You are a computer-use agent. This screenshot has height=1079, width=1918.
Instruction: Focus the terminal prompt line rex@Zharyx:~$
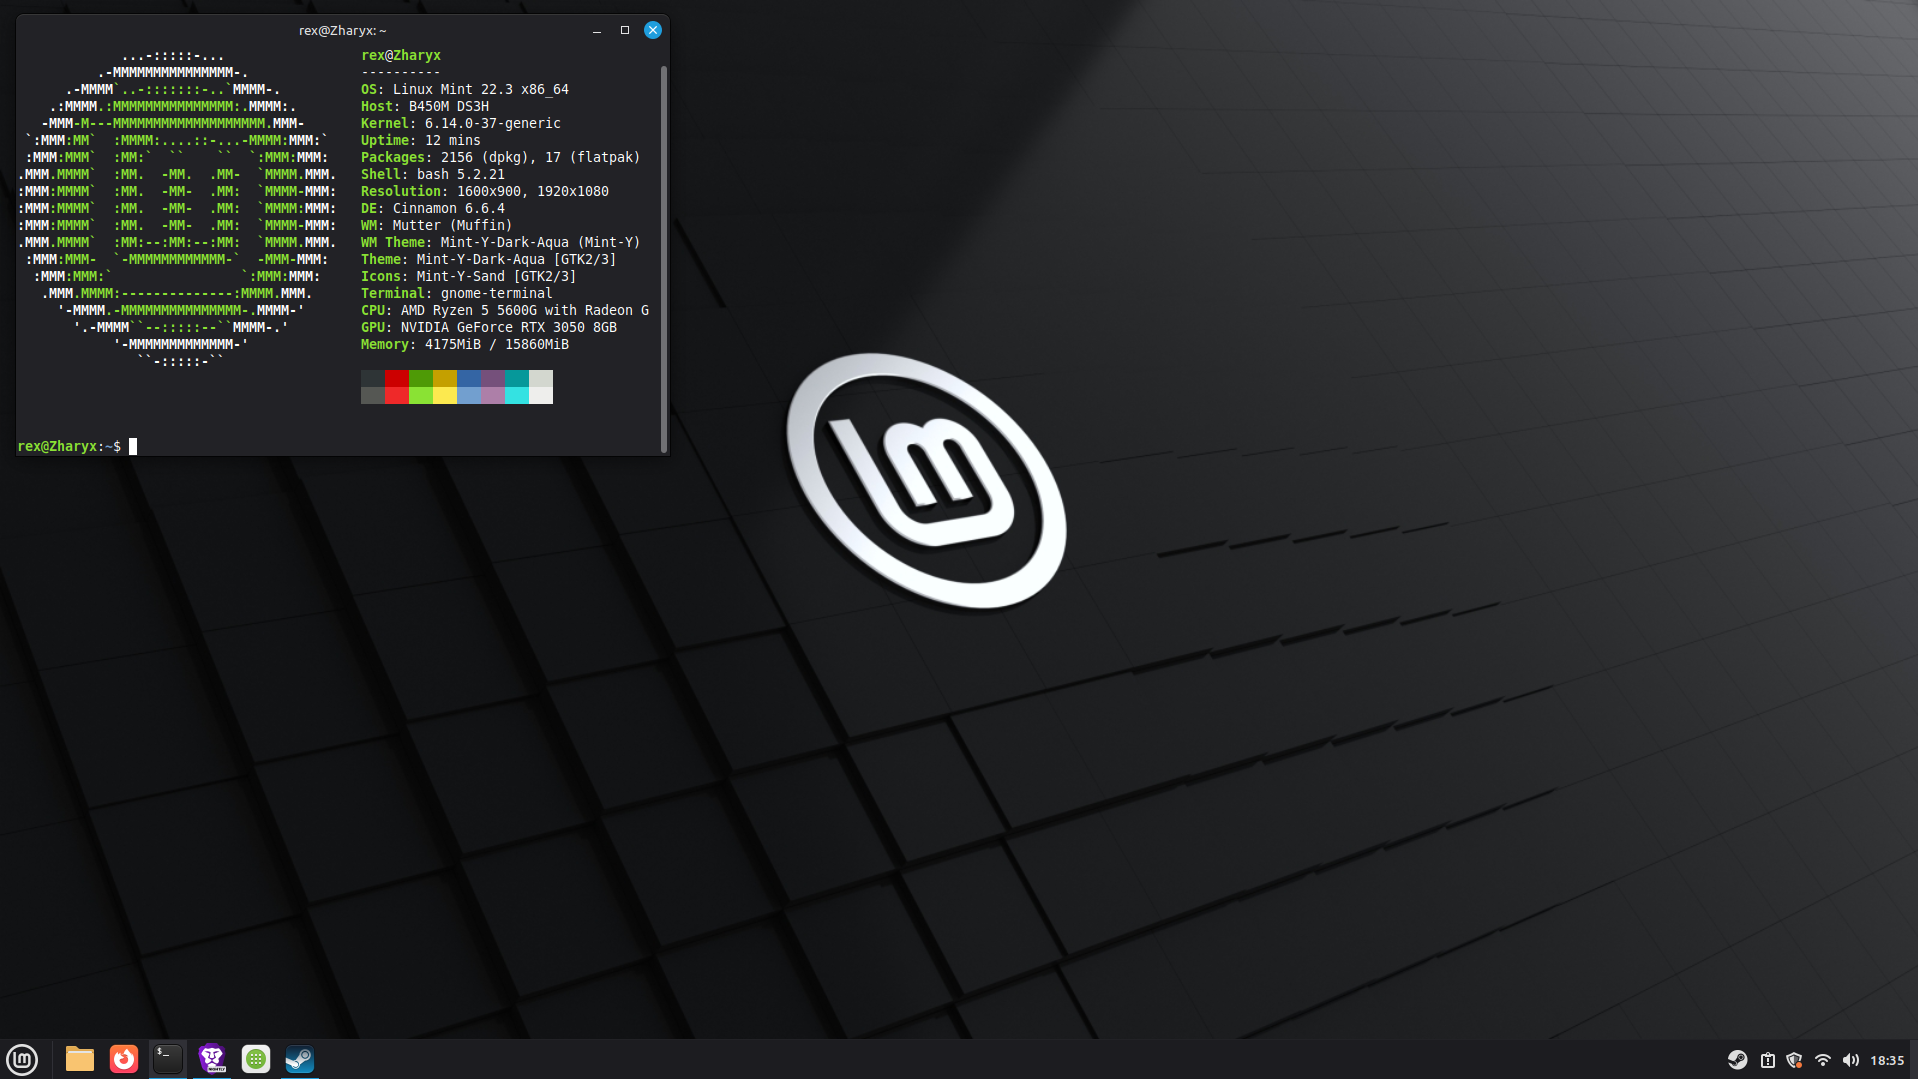click(x=300, y=446)
